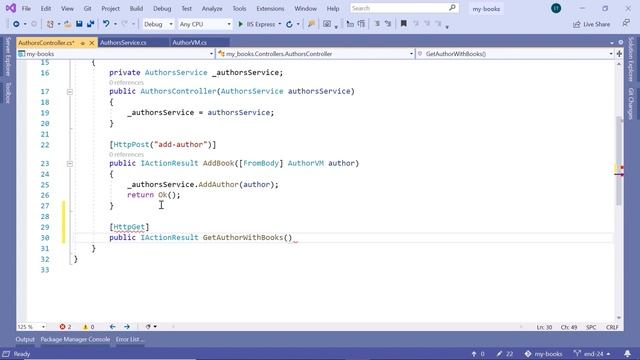Viewport: 640px width, 360px height.
Task: Click the New Project toolbar icon
Action: pos(50,24)
